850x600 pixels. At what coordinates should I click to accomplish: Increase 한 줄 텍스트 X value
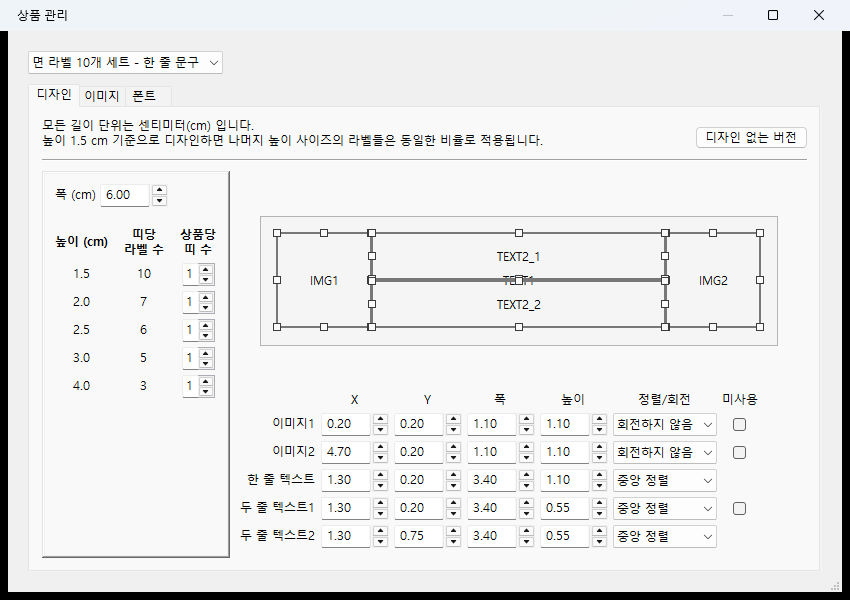381,476
